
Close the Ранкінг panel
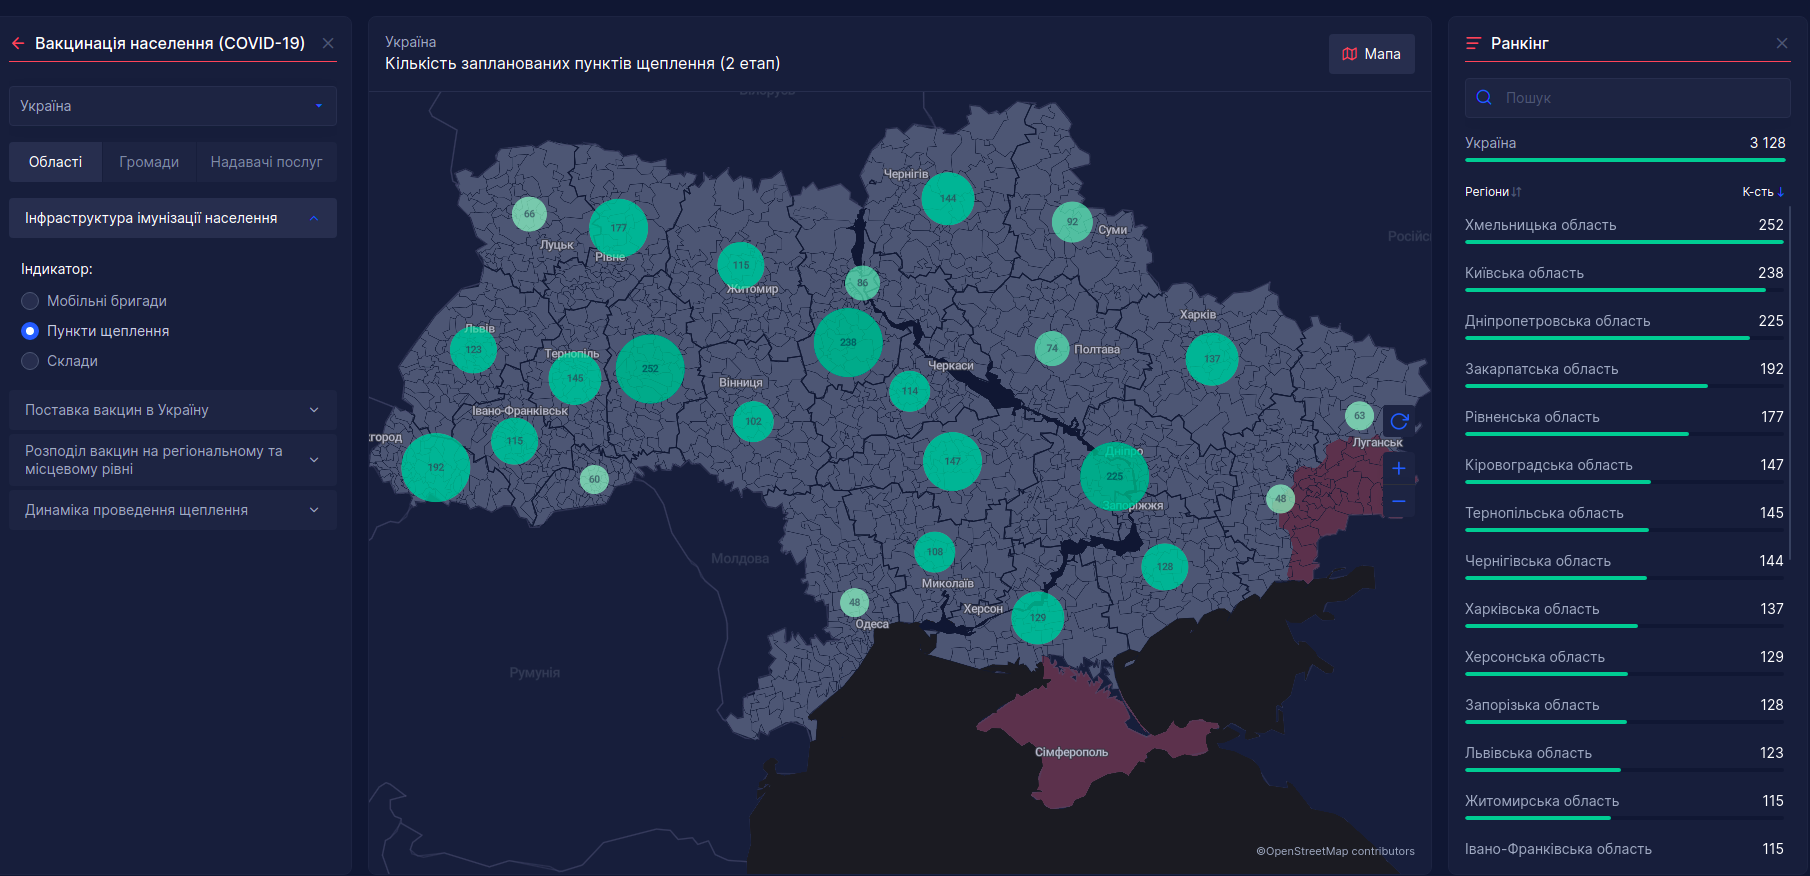1782,43
